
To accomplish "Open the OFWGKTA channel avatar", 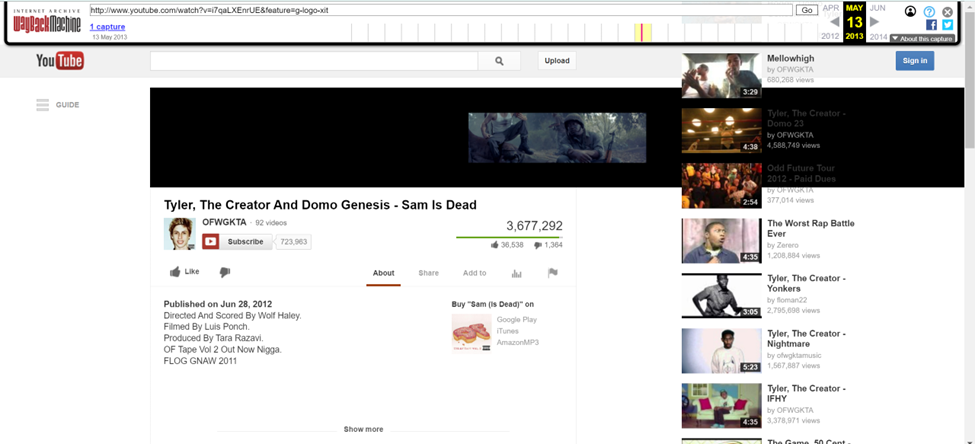I will [x=180, y=234].
